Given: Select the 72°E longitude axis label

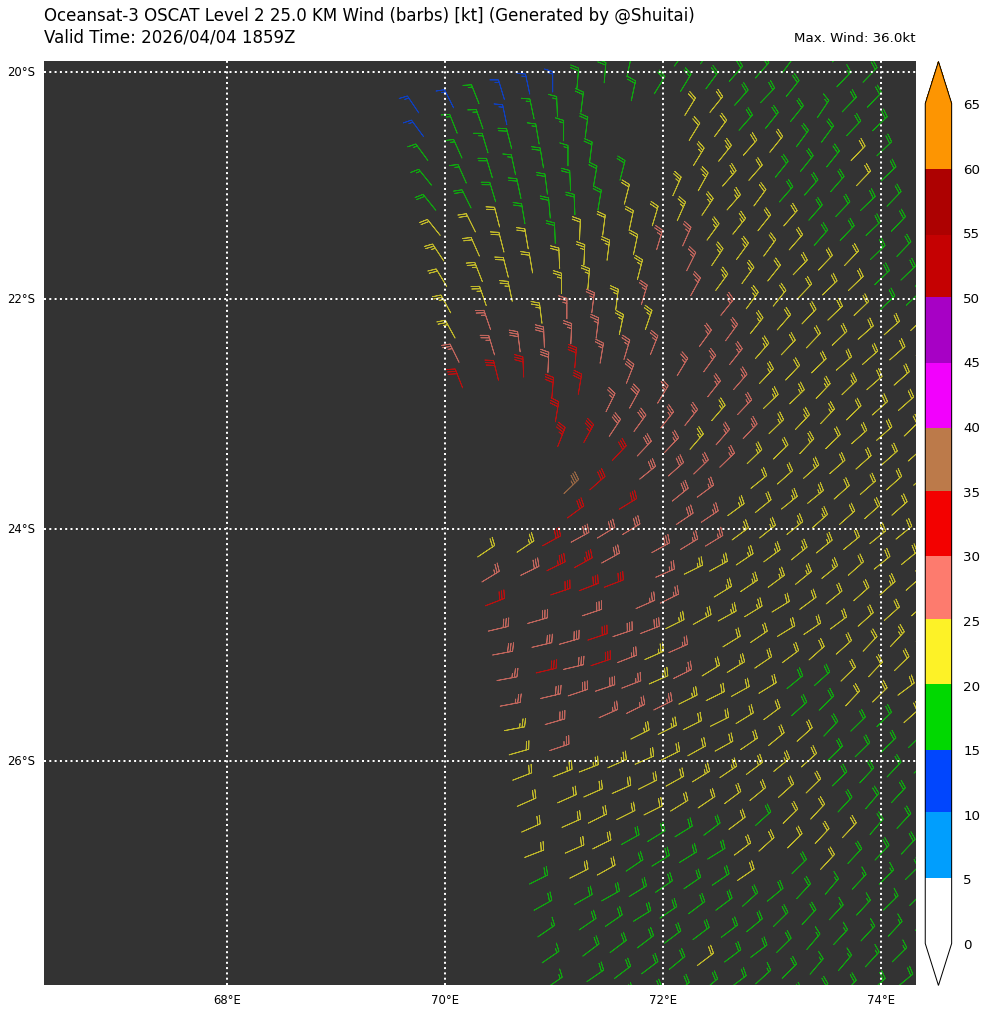Looking at the screenshot, I should click(x=663, y=1000).
